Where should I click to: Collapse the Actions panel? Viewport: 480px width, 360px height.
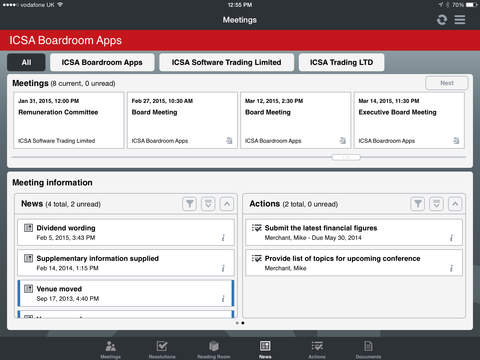(x=455, y=204)
